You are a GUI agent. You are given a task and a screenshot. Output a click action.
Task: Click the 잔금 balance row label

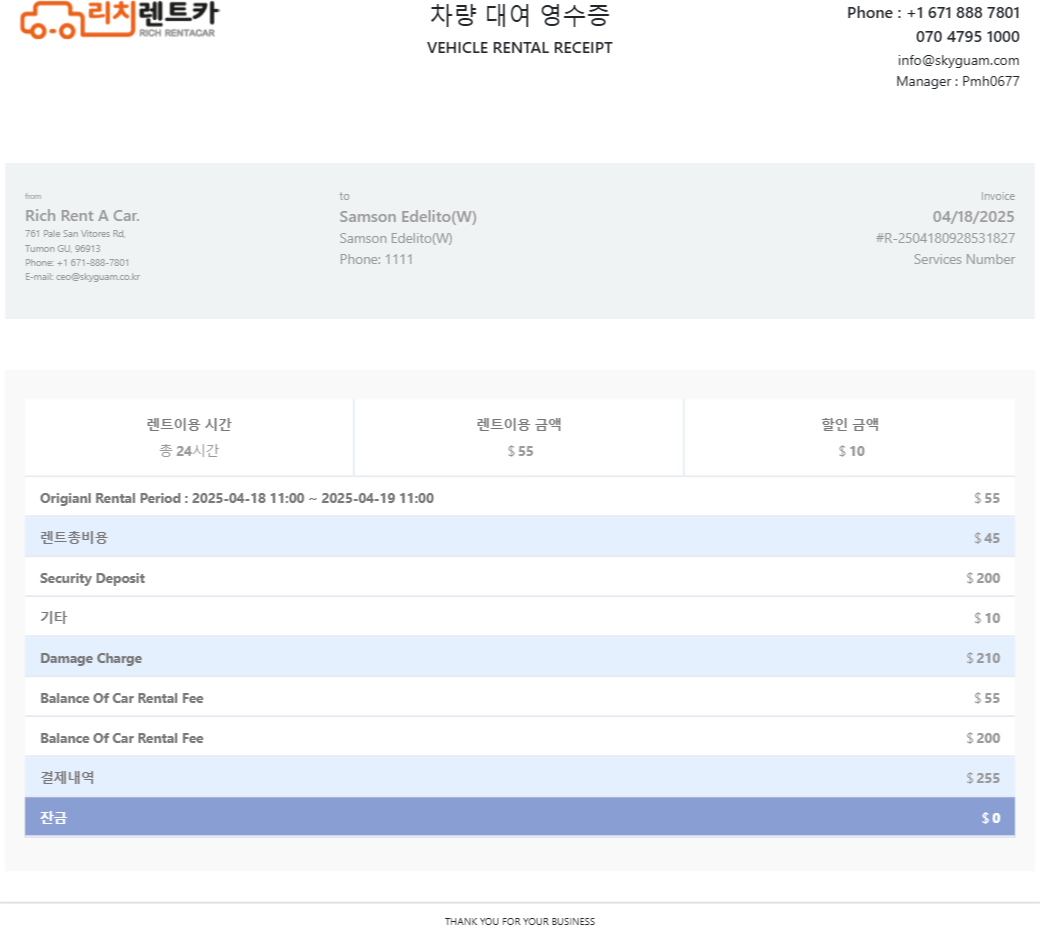(x=53, y=818)
